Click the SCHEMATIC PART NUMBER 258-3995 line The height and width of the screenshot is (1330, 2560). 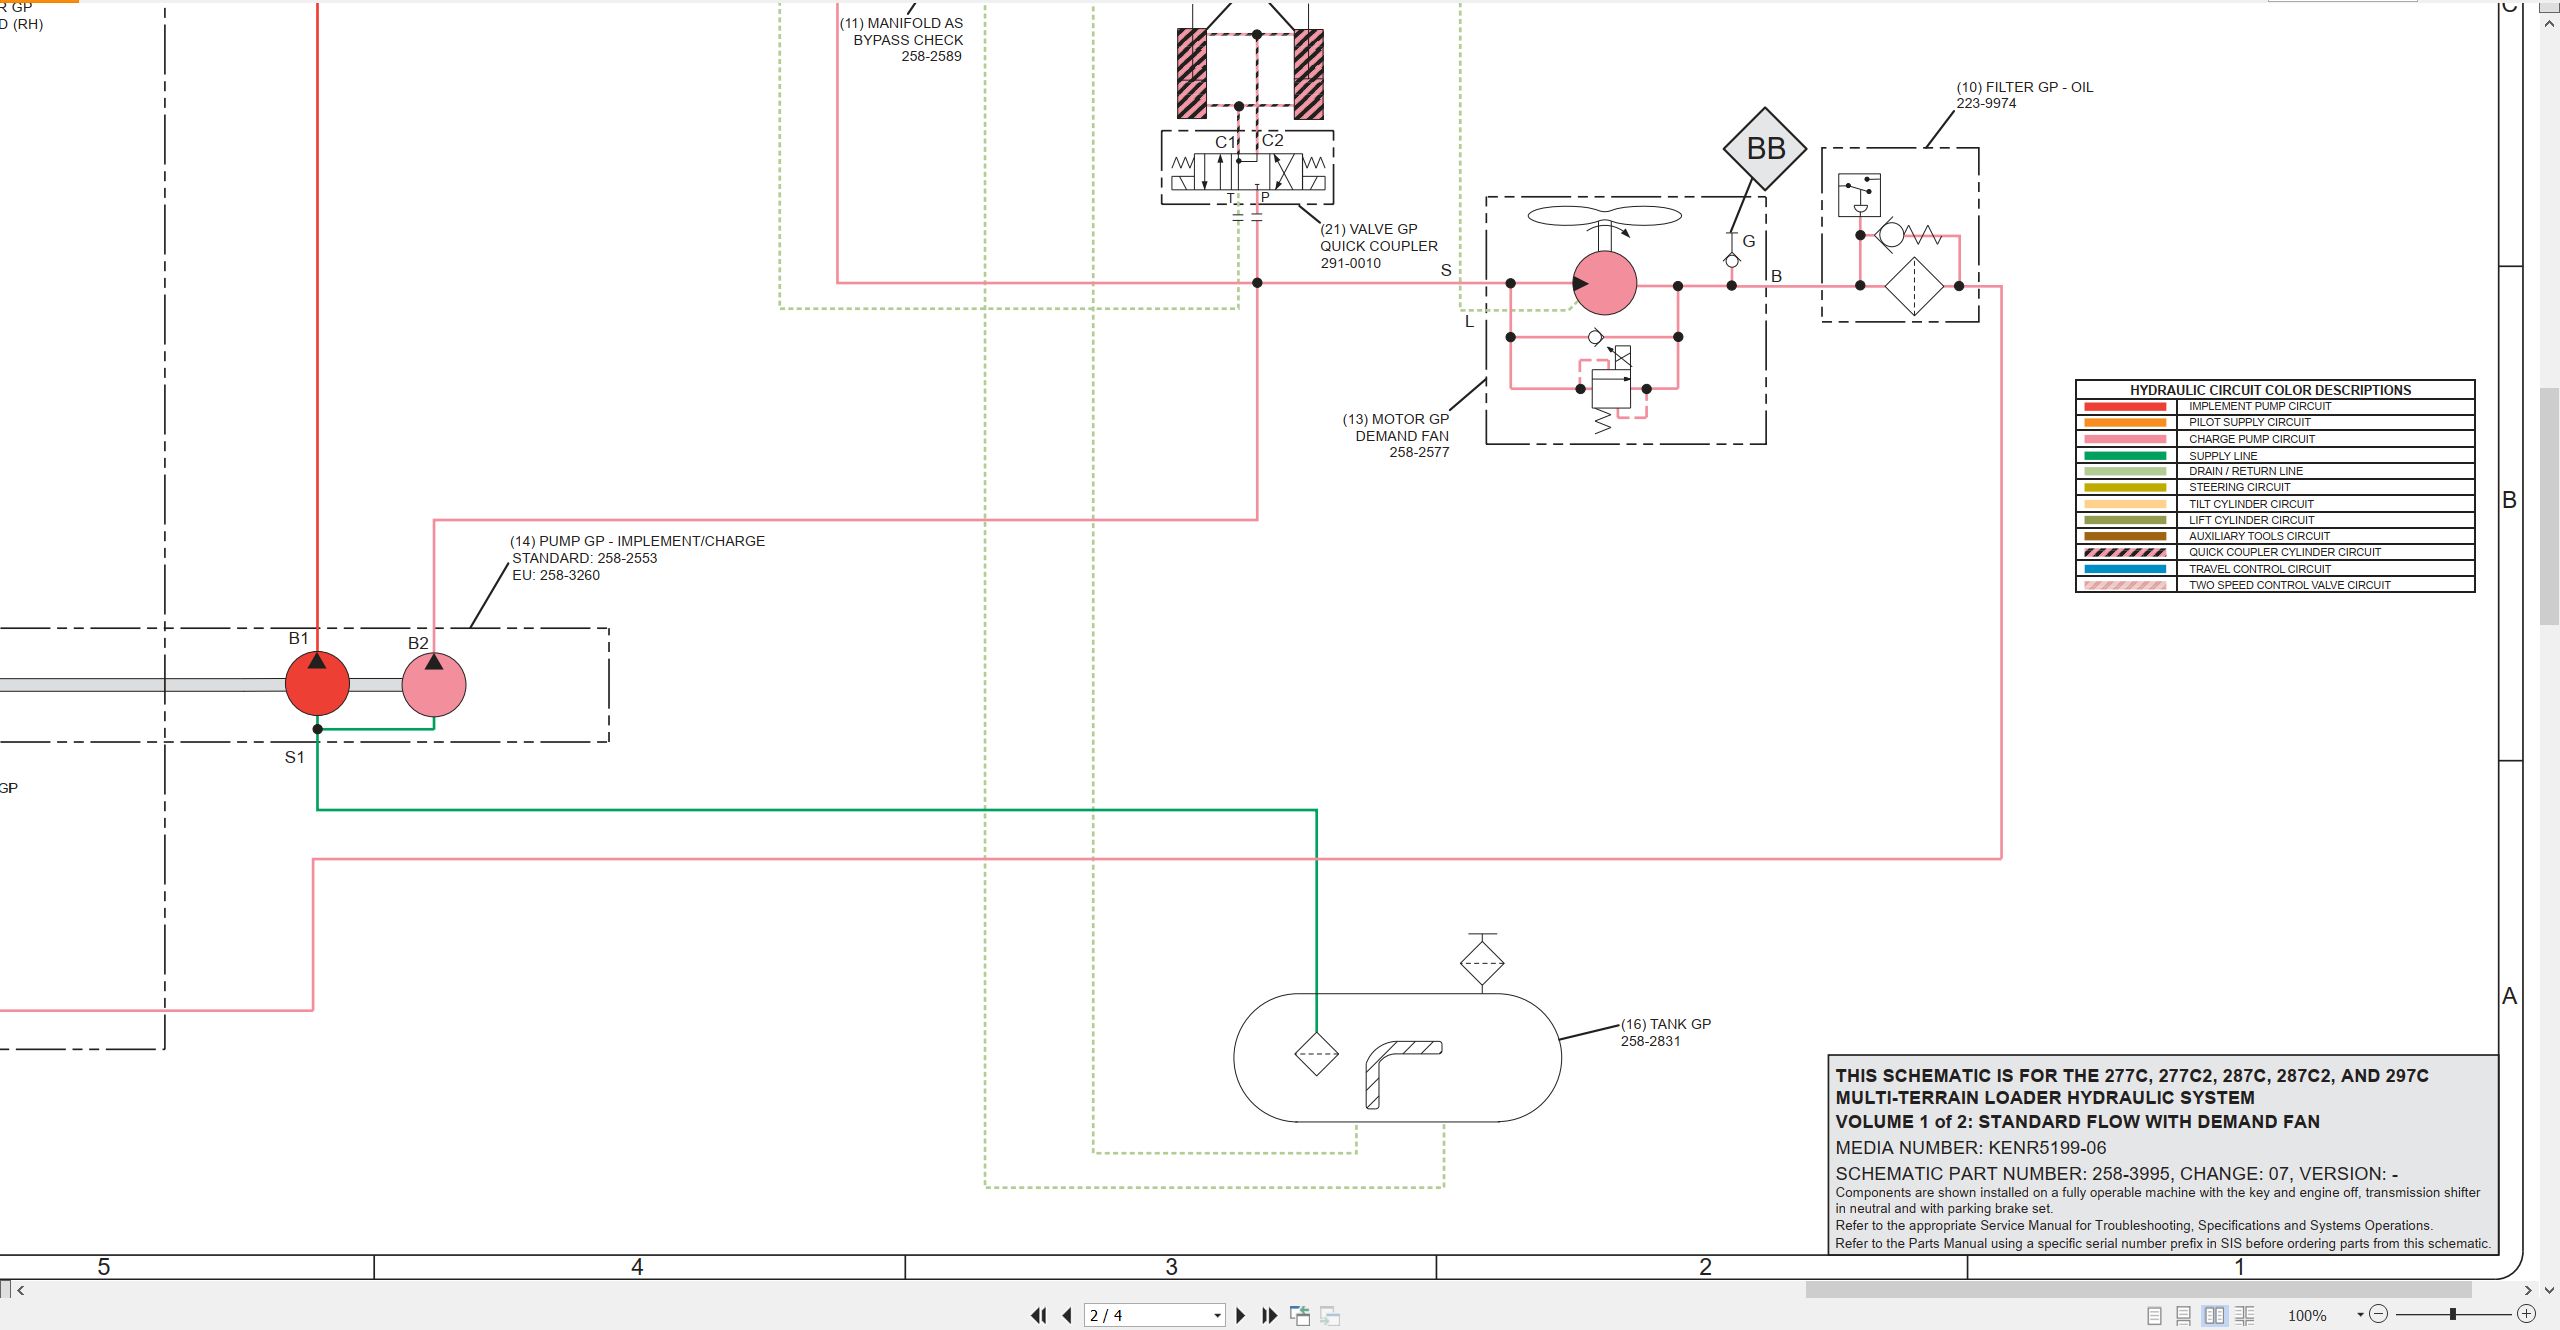[x=2116, y=1174]
